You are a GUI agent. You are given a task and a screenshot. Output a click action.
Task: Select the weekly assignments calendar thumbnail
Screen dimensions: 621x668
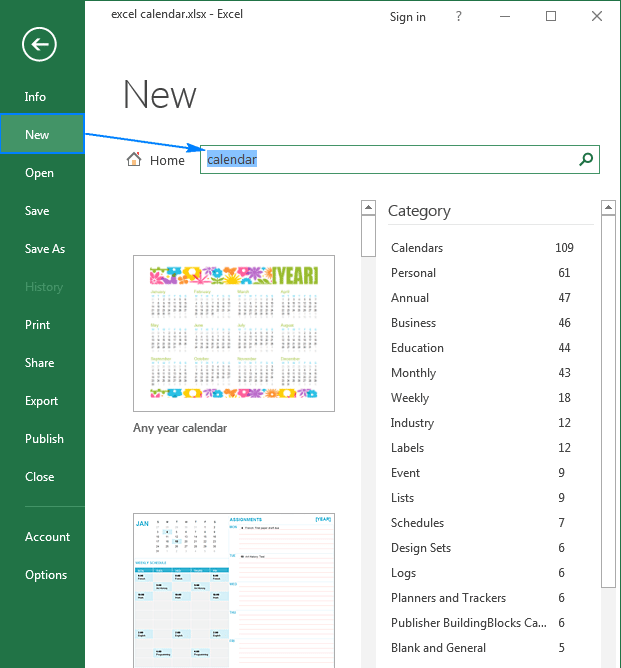point(234,590)
